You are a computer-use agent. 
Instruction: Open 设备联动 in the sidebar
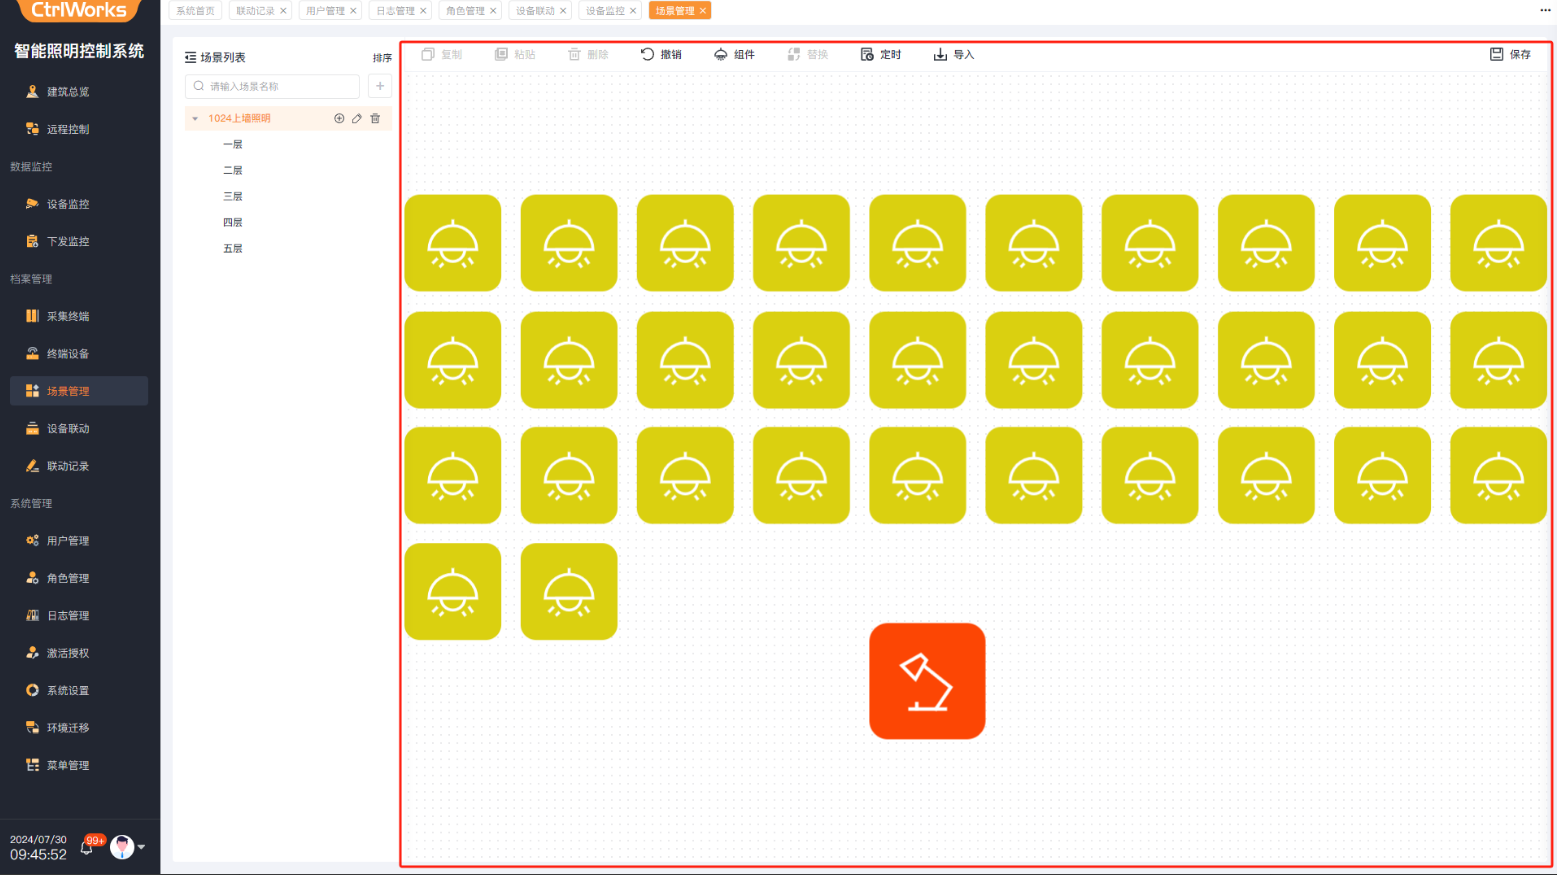(68, 428)
